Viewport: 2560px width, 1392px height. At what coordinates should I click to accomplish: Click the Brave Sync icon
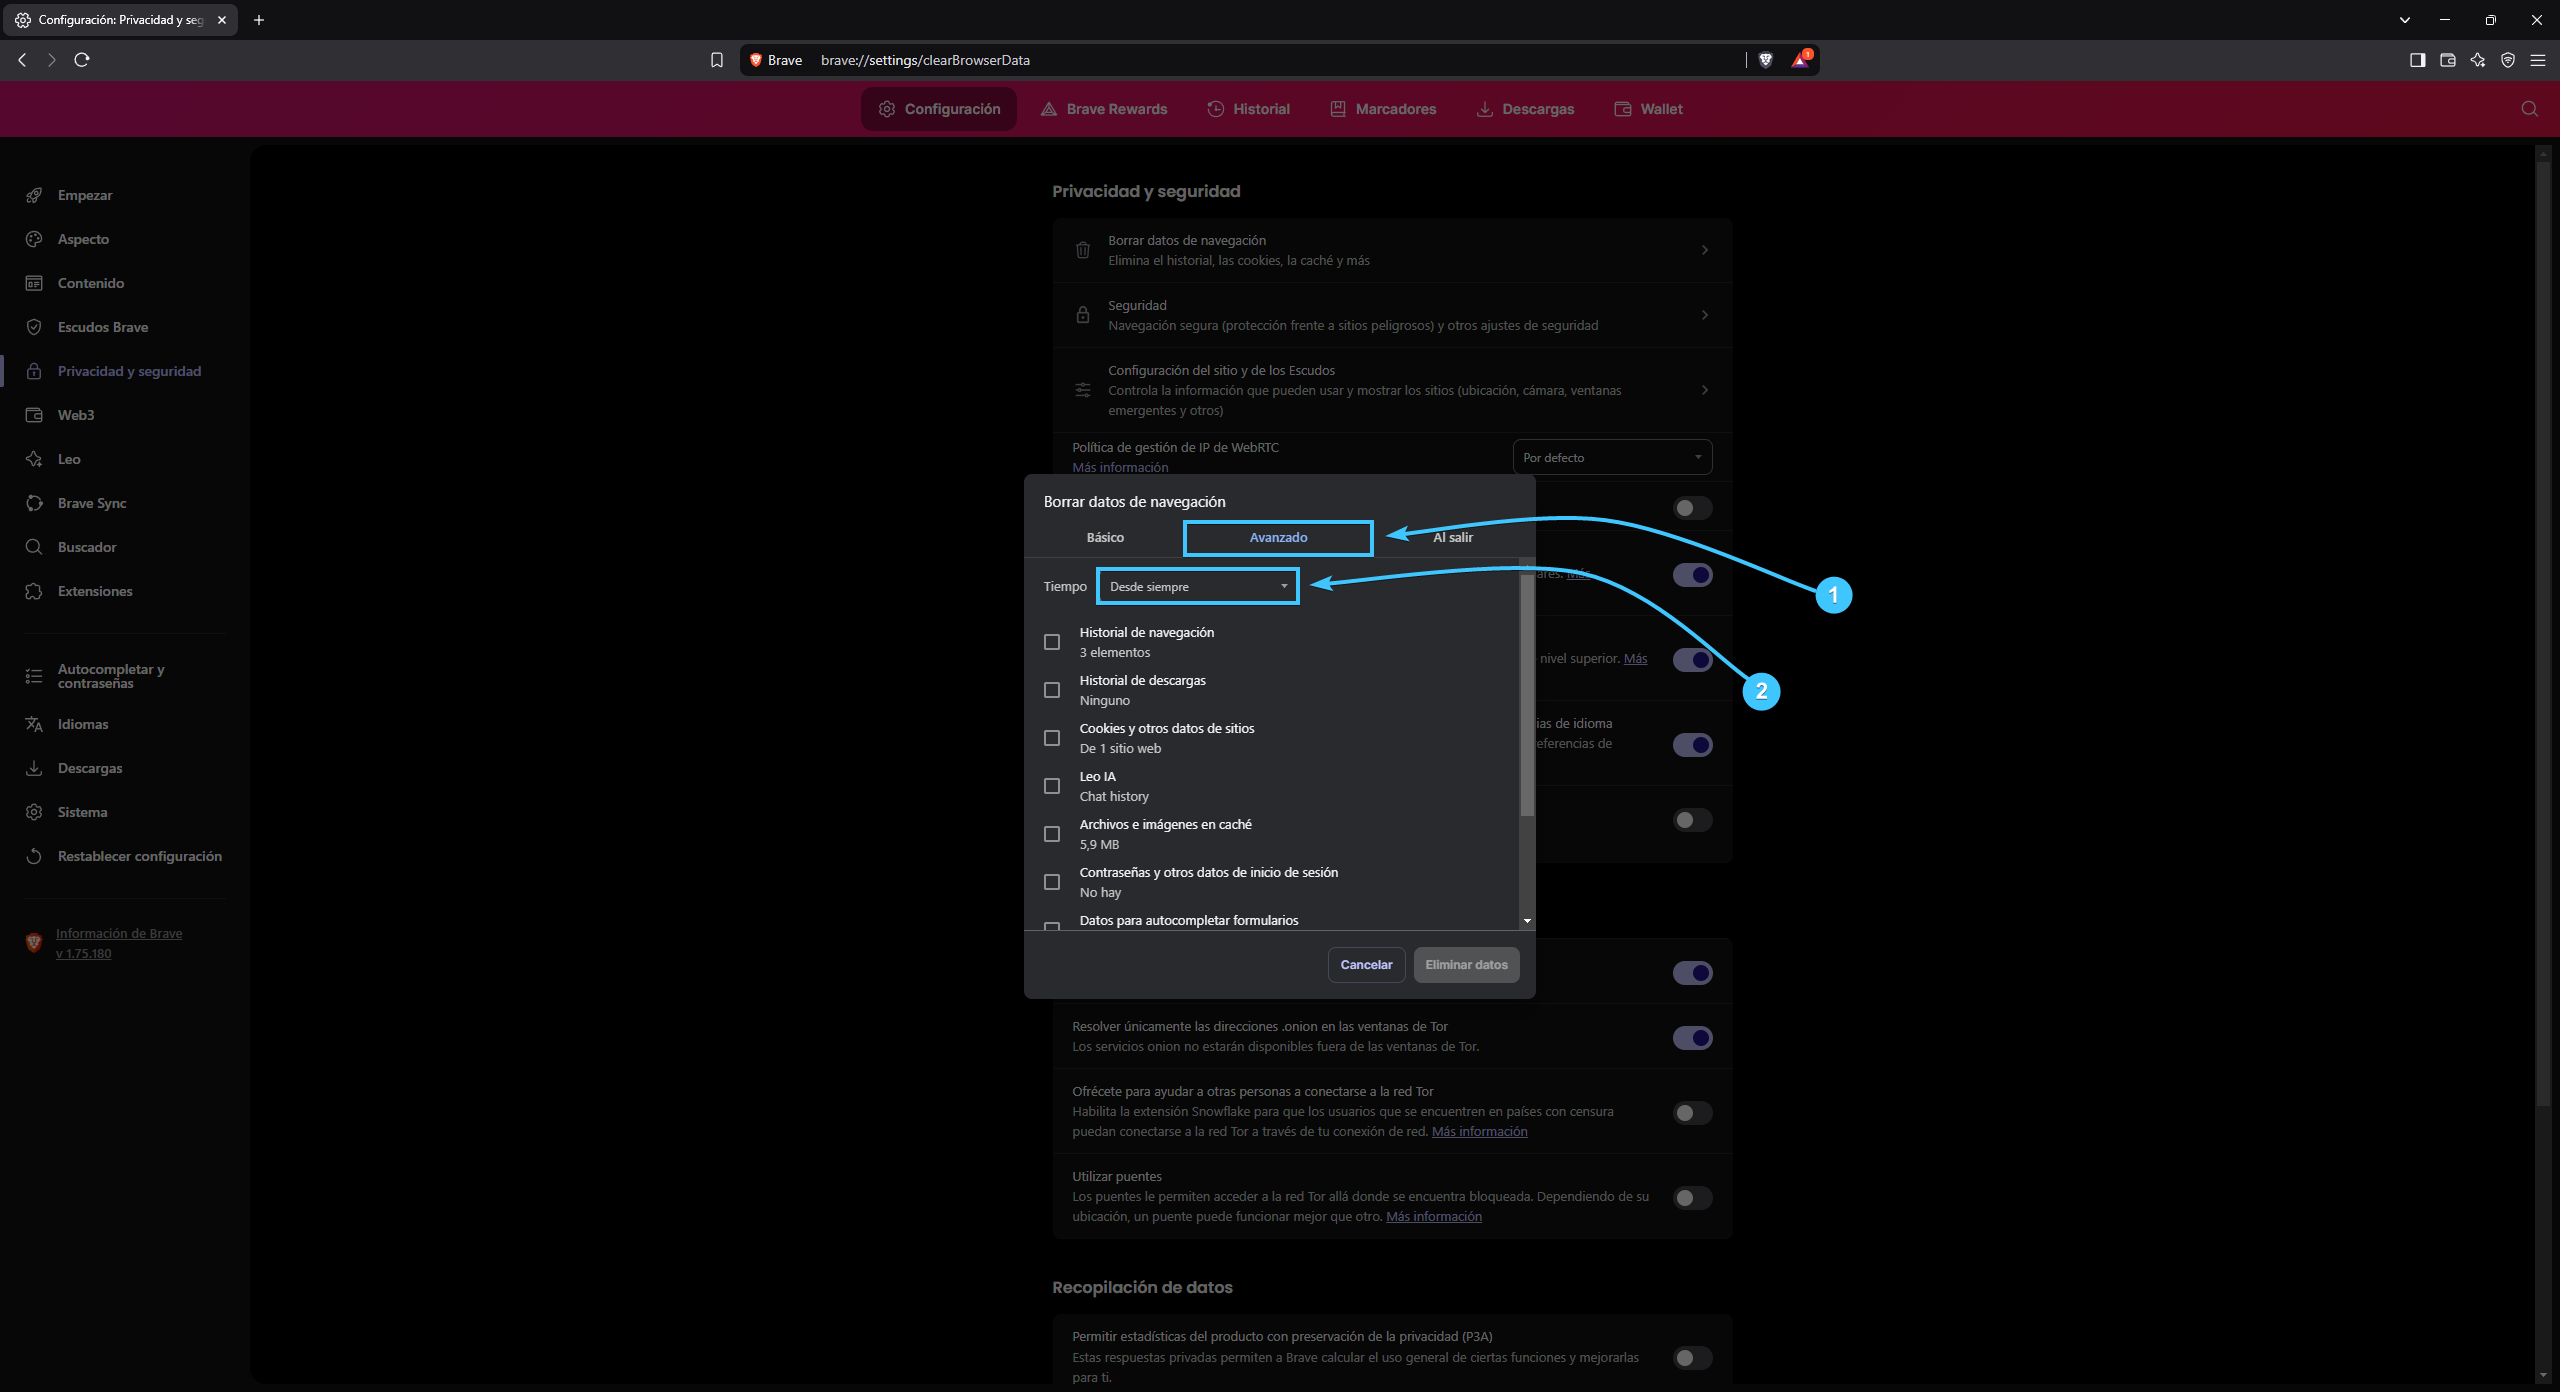(34, 503)
